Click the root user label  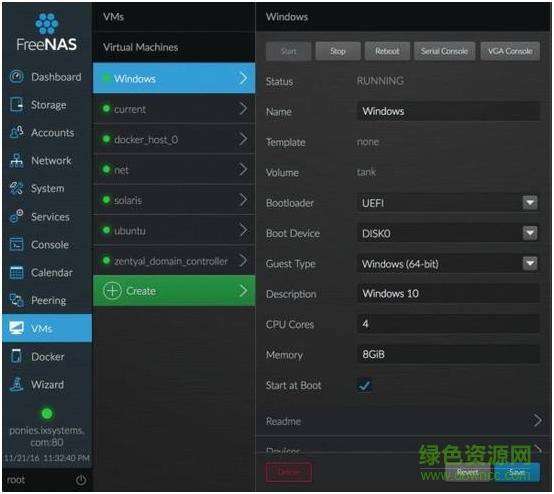(x=16, y=480)
